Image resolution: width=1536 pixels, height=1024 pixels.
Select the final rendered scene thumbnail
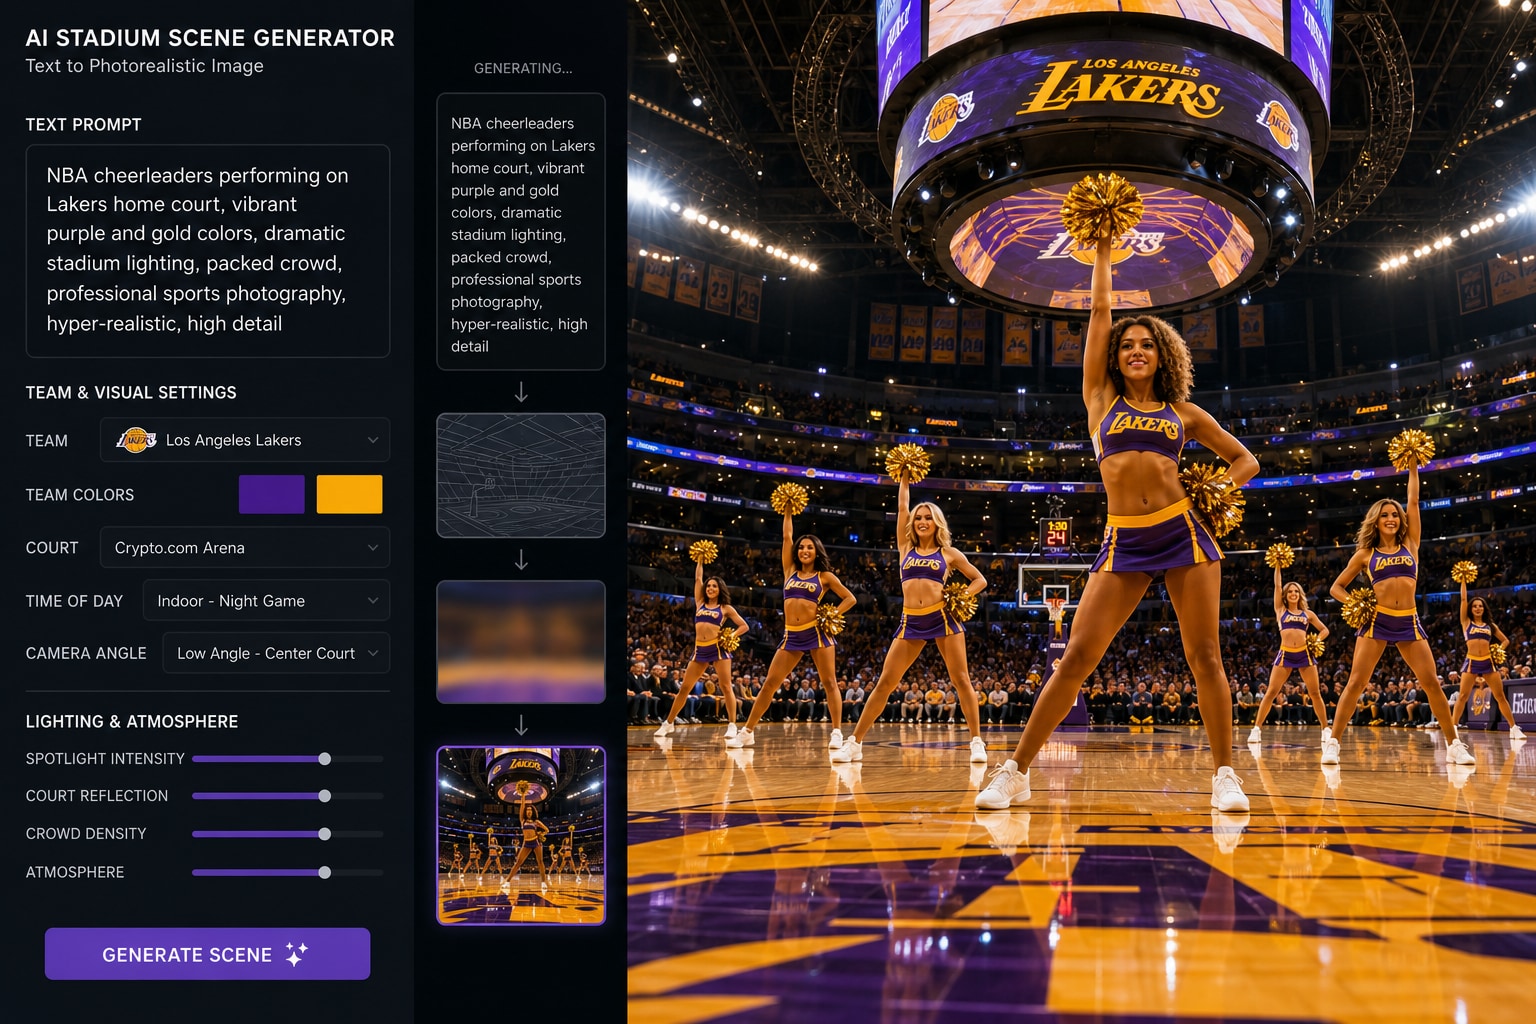click(x=521, y=835)
